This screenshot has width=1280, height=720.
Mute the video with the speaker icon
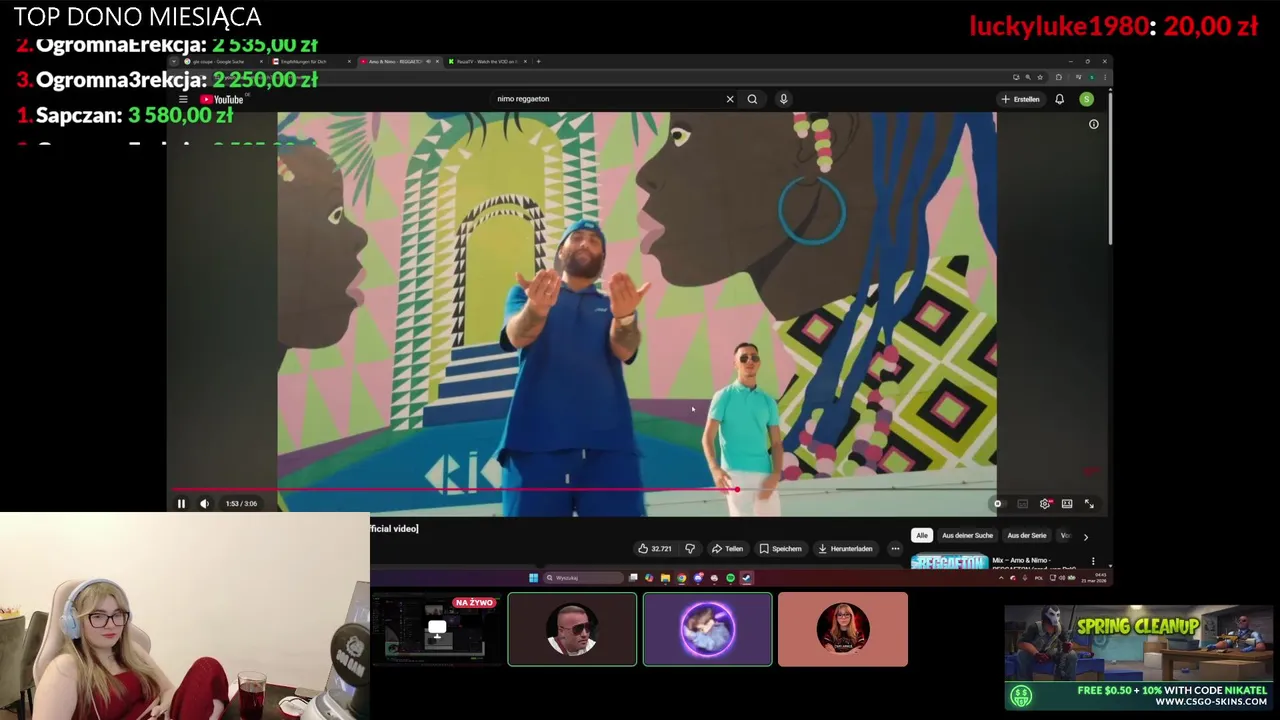pyautogui.click(x=204, y=504)
